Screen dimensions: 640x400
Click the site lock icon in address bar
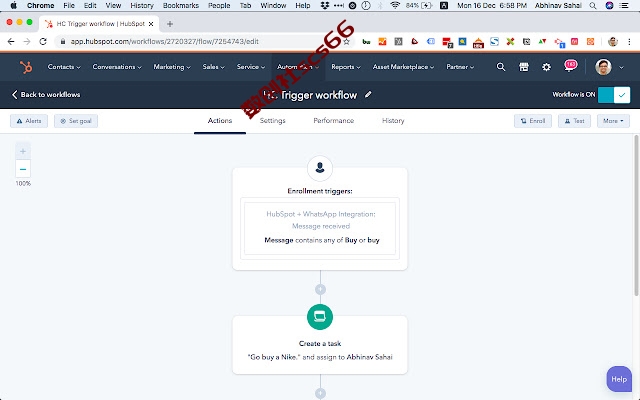[62, 41]
